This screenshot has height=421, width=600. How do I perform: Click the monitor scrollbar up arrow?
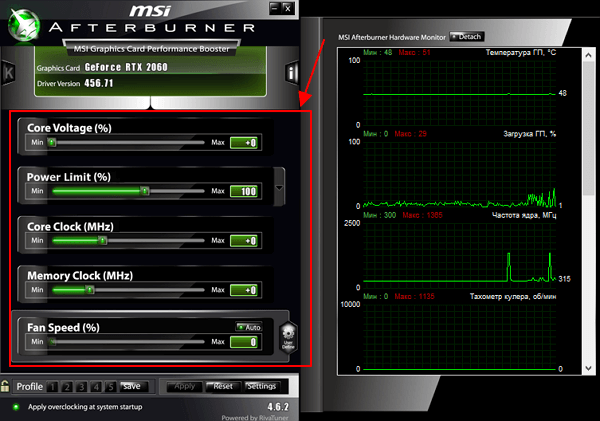coord(589,55)
